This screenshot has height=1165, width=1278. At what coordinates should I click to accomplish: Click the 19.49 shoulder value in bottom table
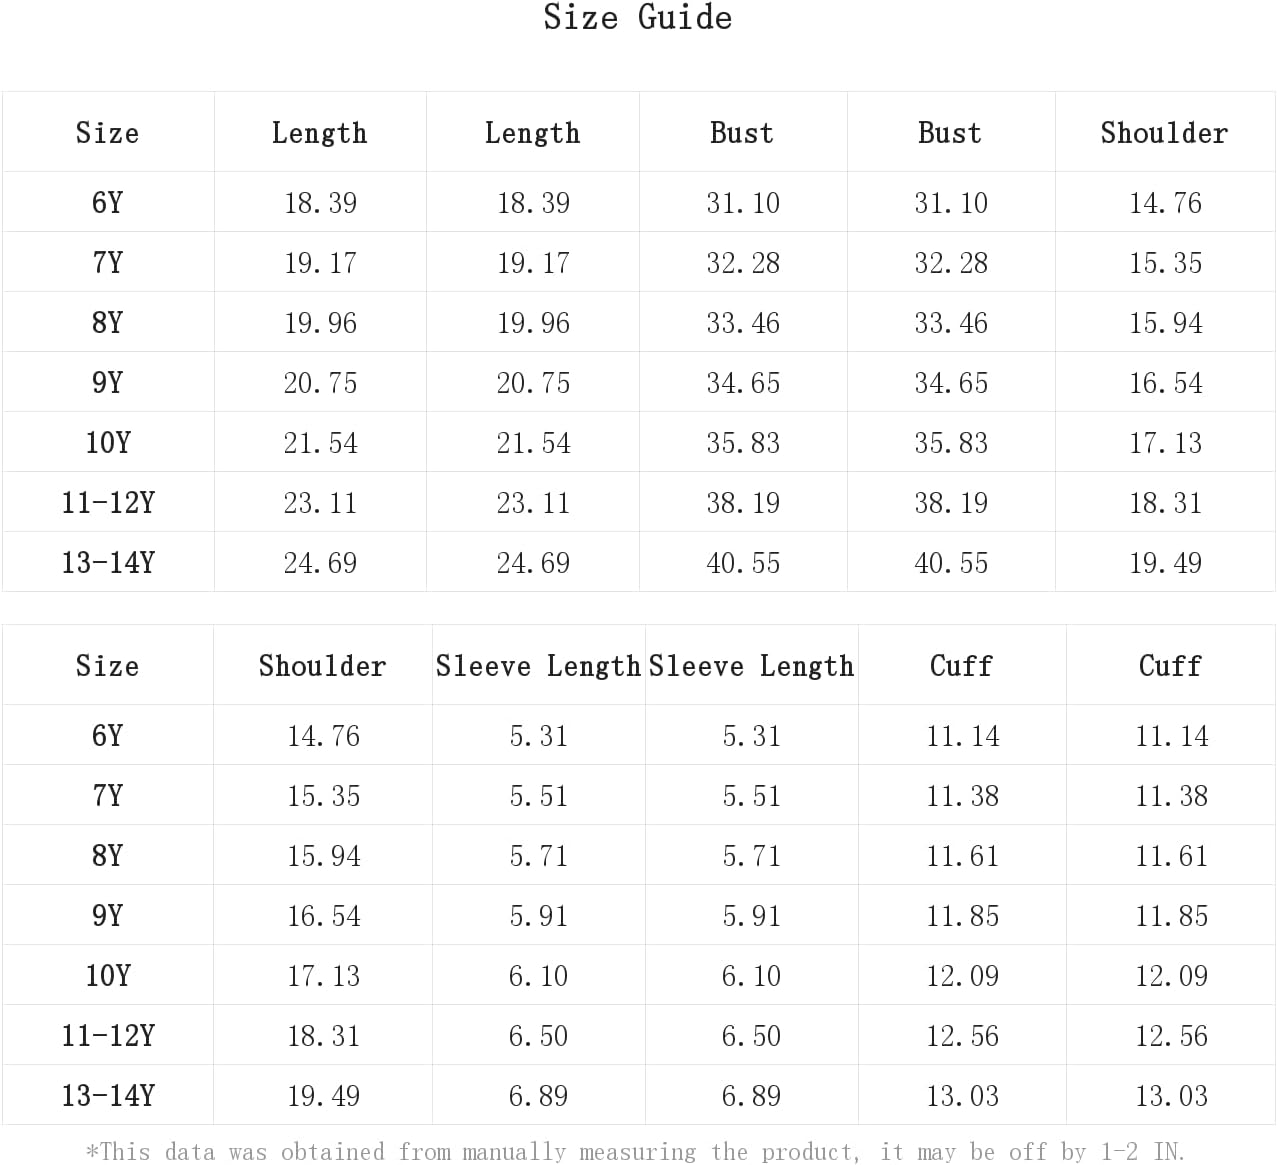point(323,1096)
